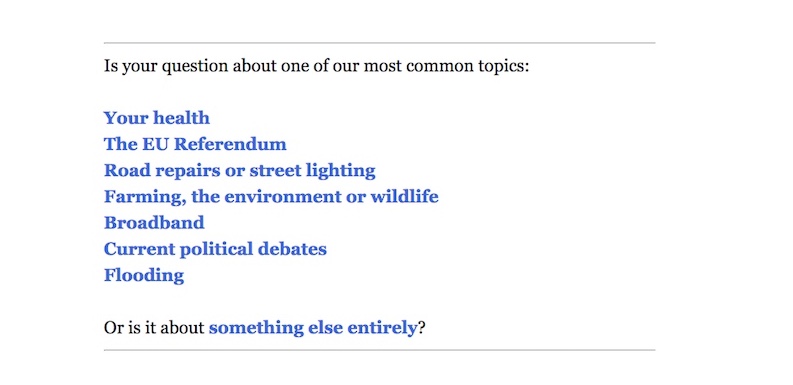Click the top horizontal divider line
Image resolution: width=793 pixels, height=385 pixels.
point(379,43)
